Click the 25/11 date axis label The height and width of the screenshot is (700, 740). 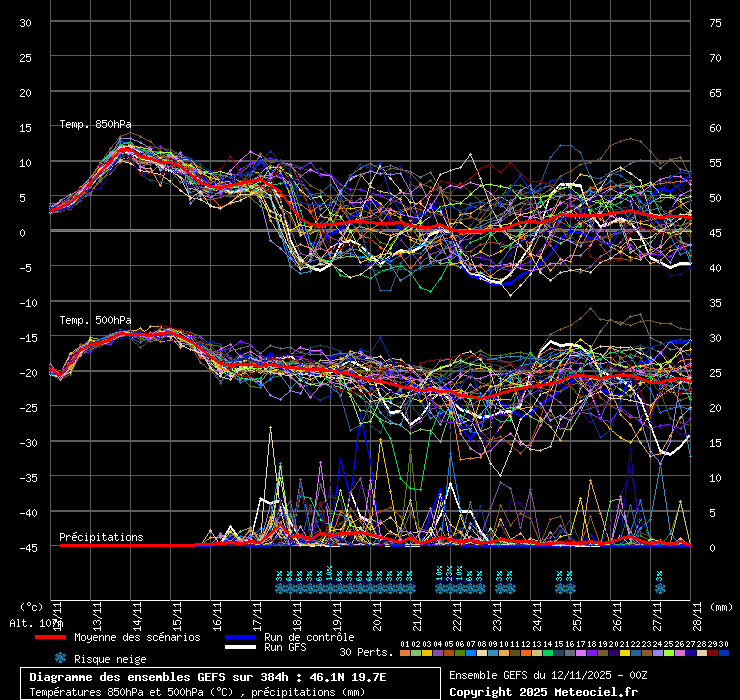pos(577,616)
